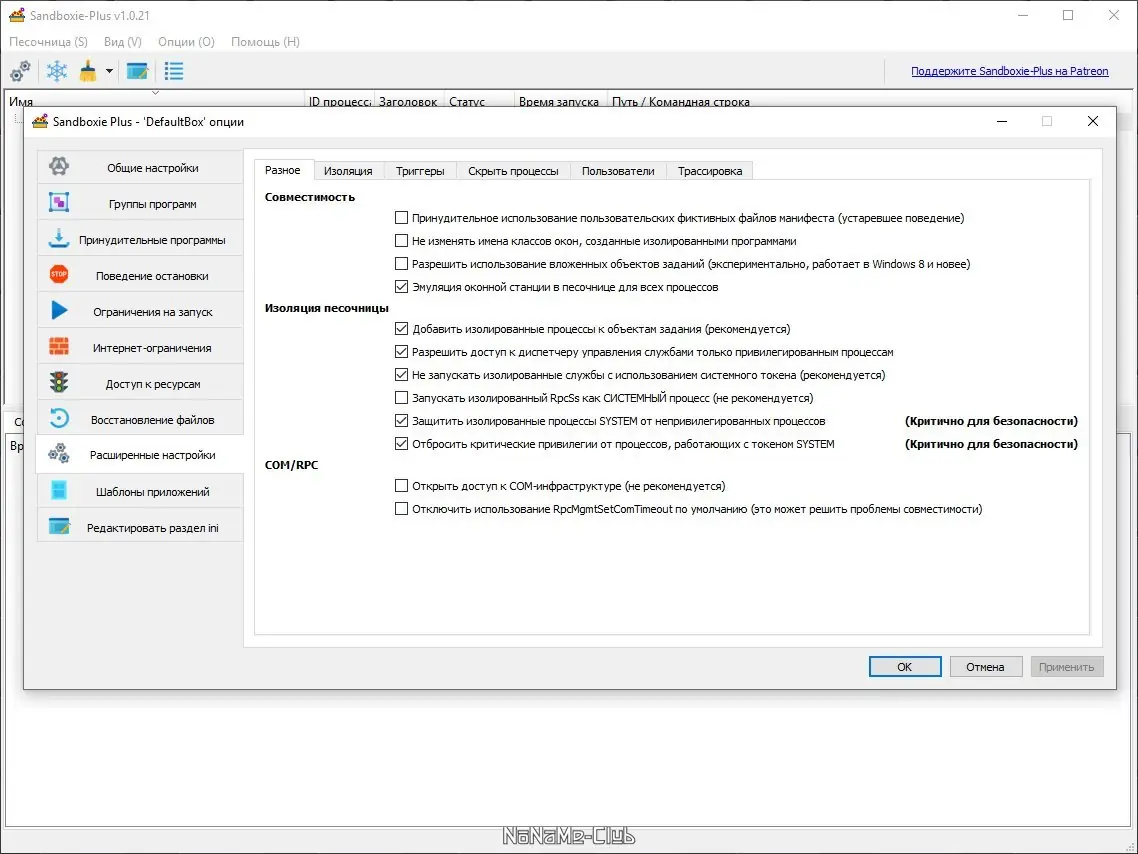Switch to the Пользователи tab
Image resolution: width=1138 pixels, height=854 pixels.
(x=618, y=171)
